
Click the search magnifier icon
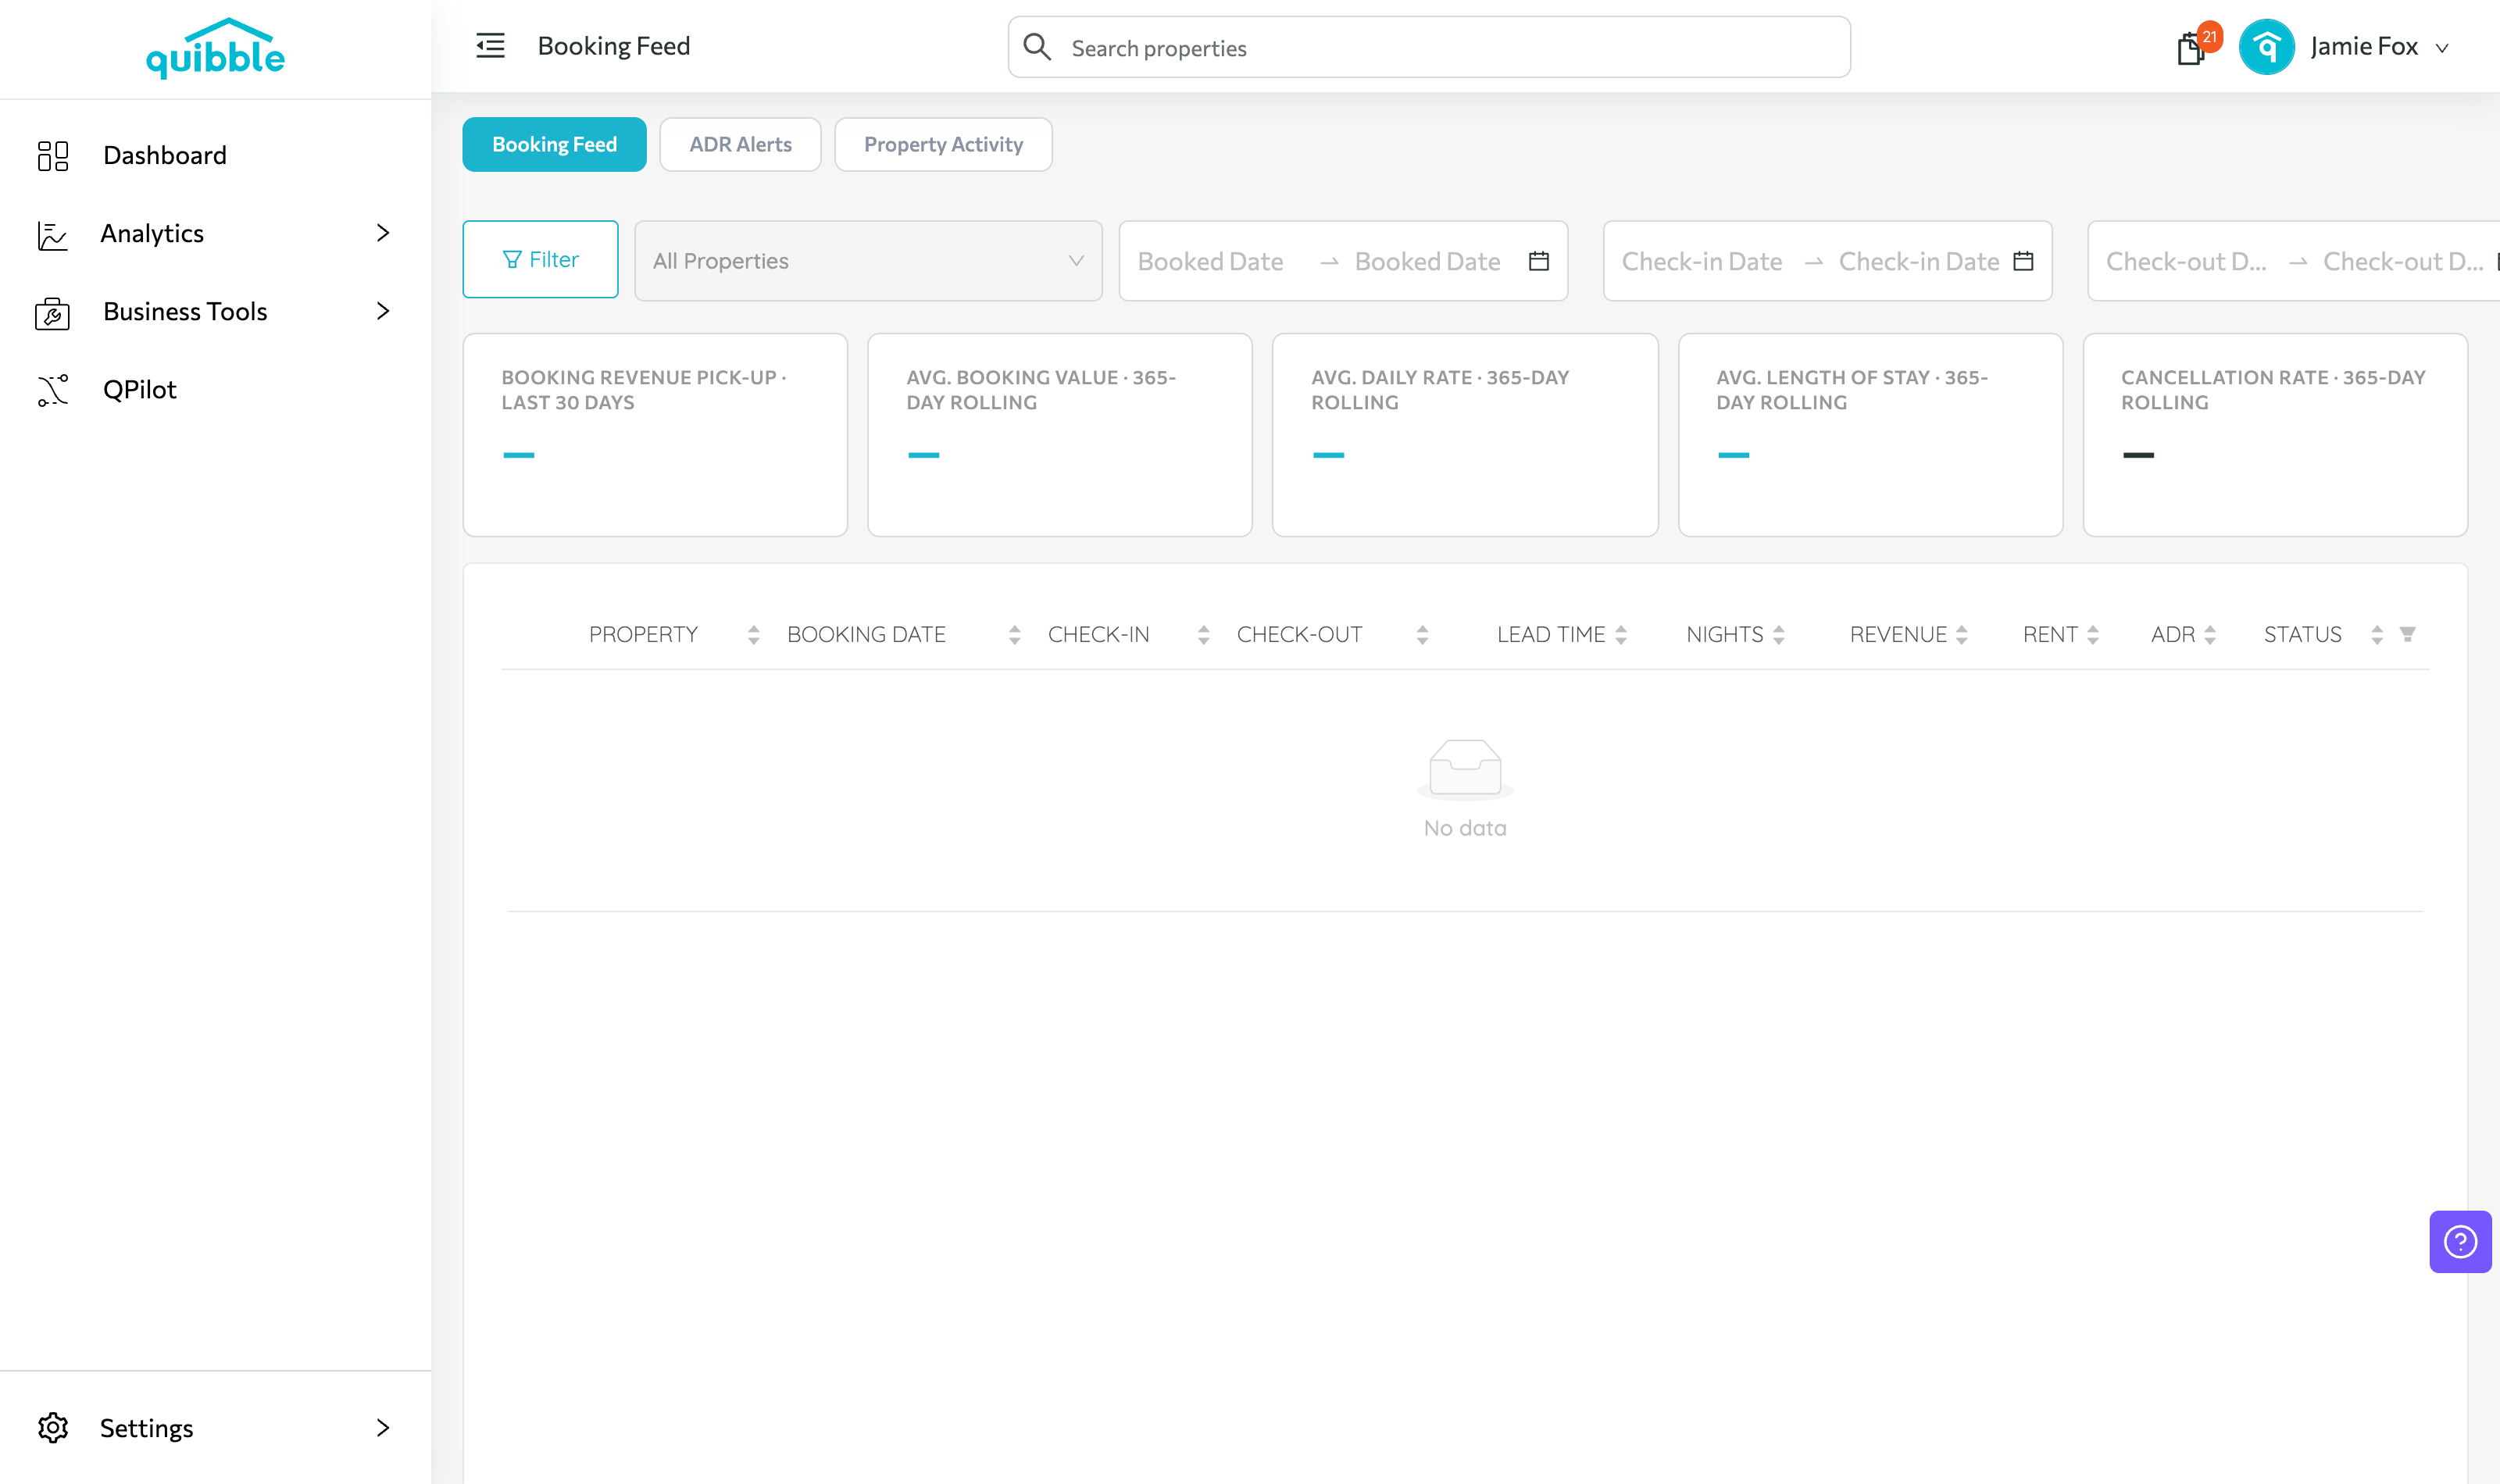tap(1037, 46)
